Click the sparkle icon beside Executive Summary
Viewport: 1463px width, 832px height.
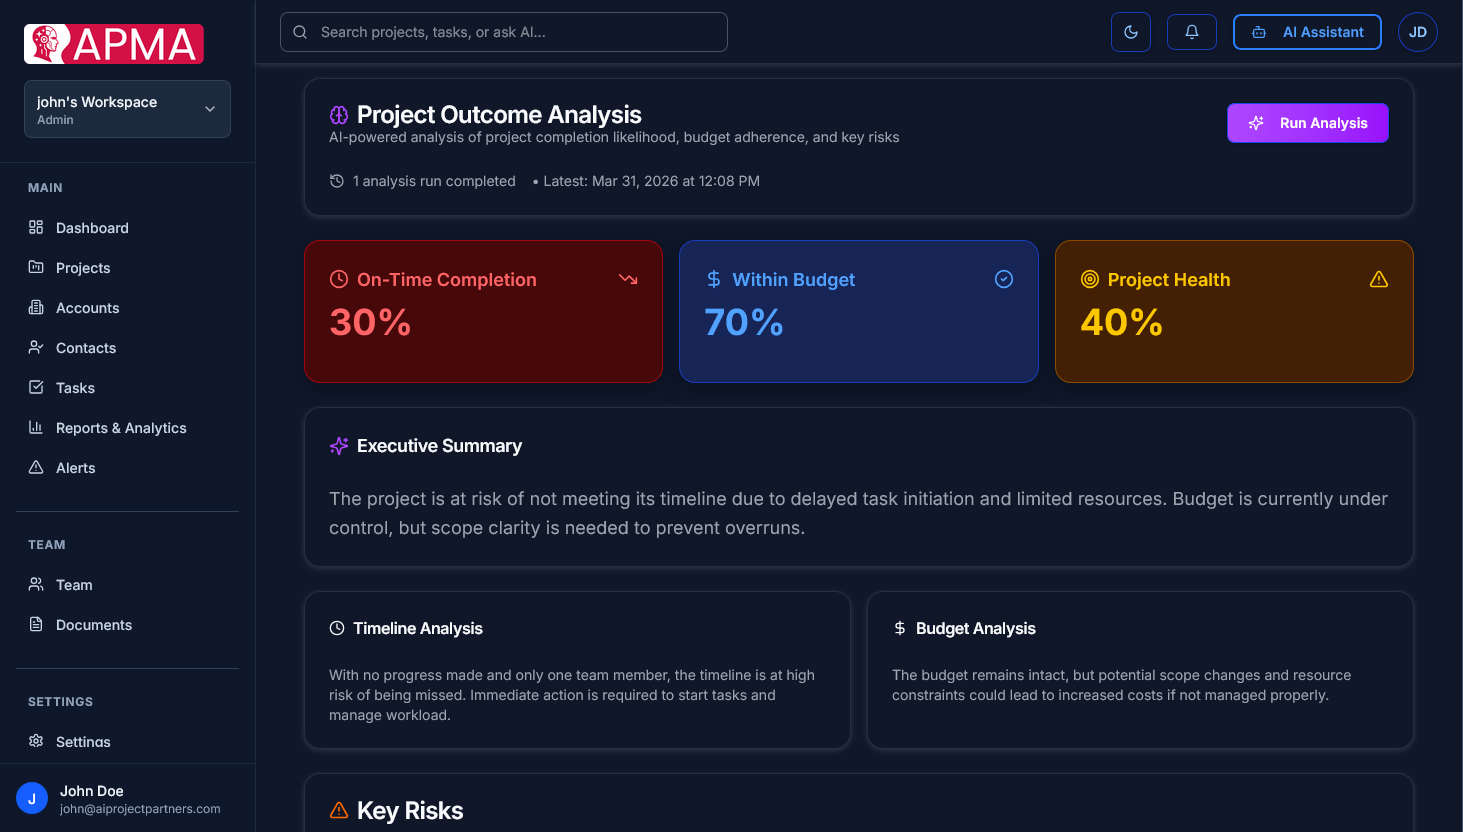pyautogui.click(x=338, y=445)
